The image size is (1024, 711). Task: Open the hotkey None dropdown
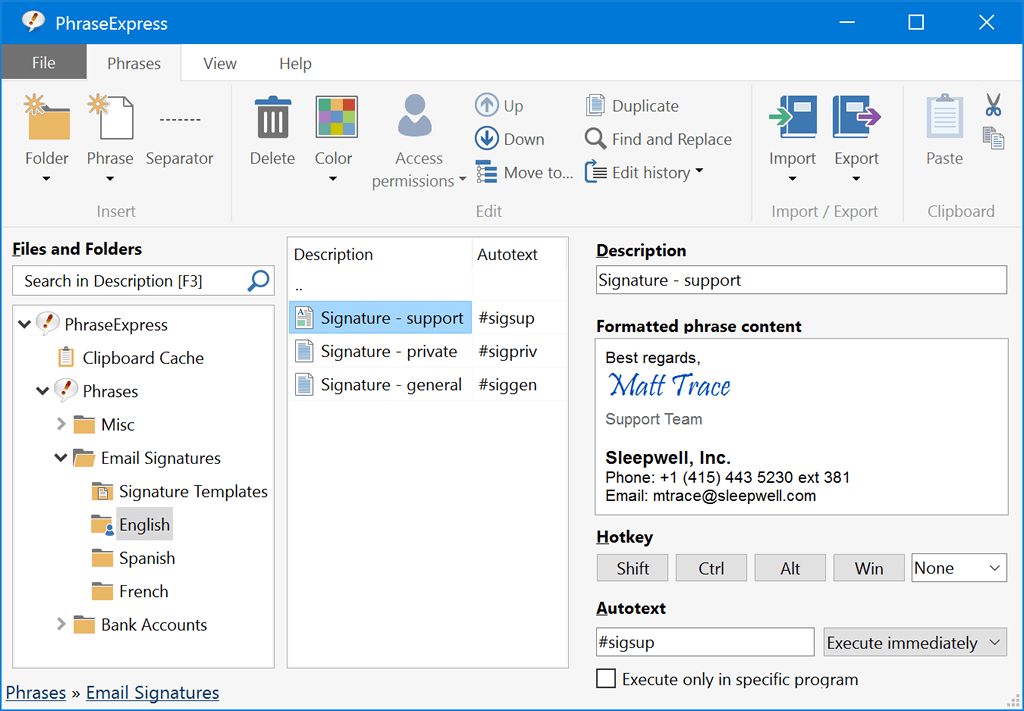(x=958, y=567)
